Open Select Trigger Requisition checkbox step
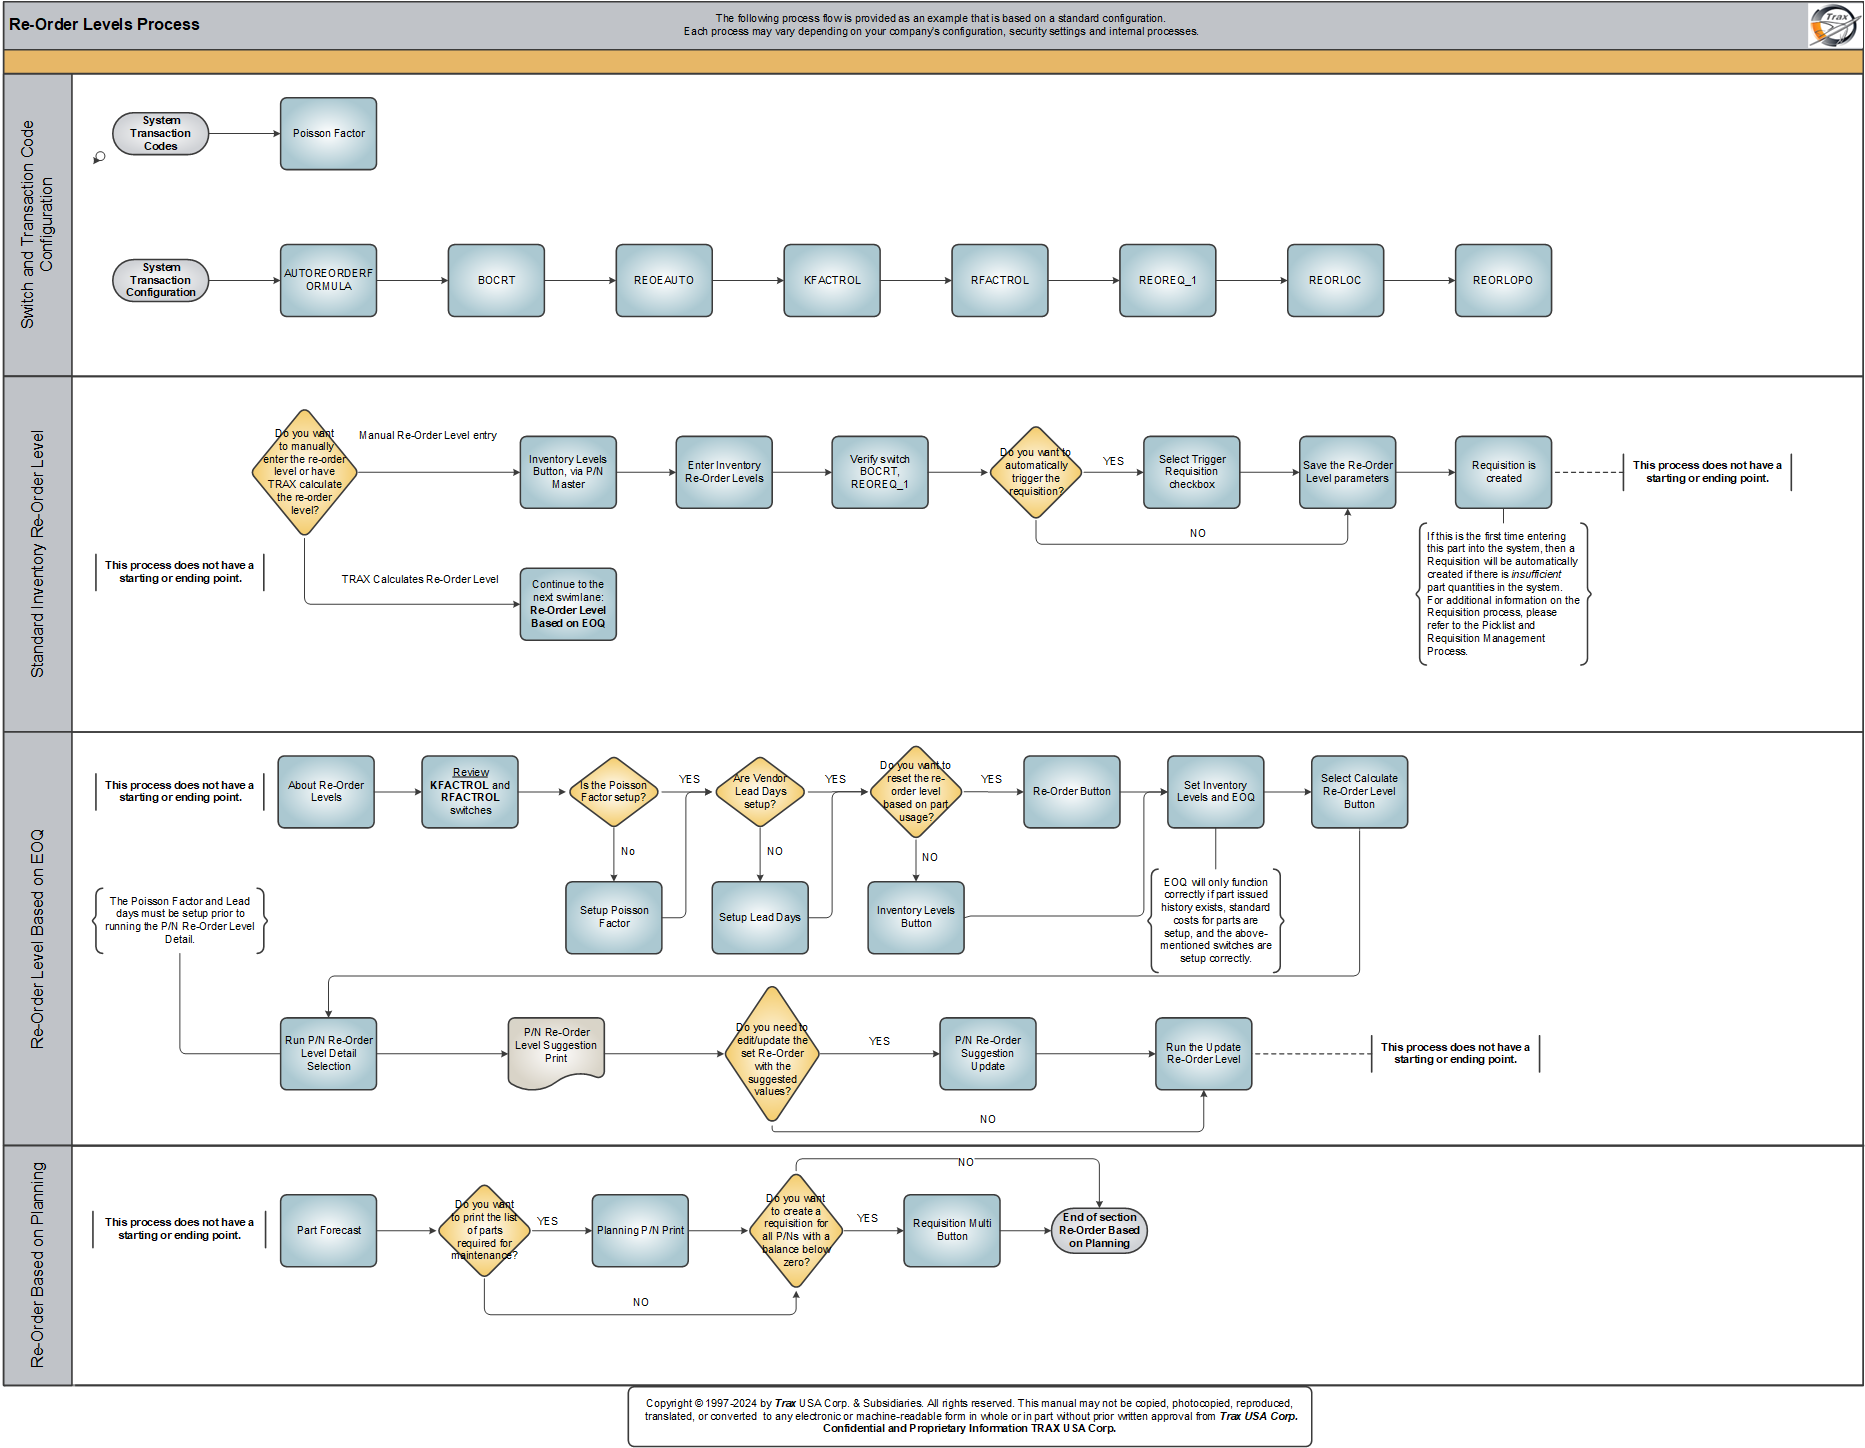The image size is (1865, 1448). tap(1192, 472)
